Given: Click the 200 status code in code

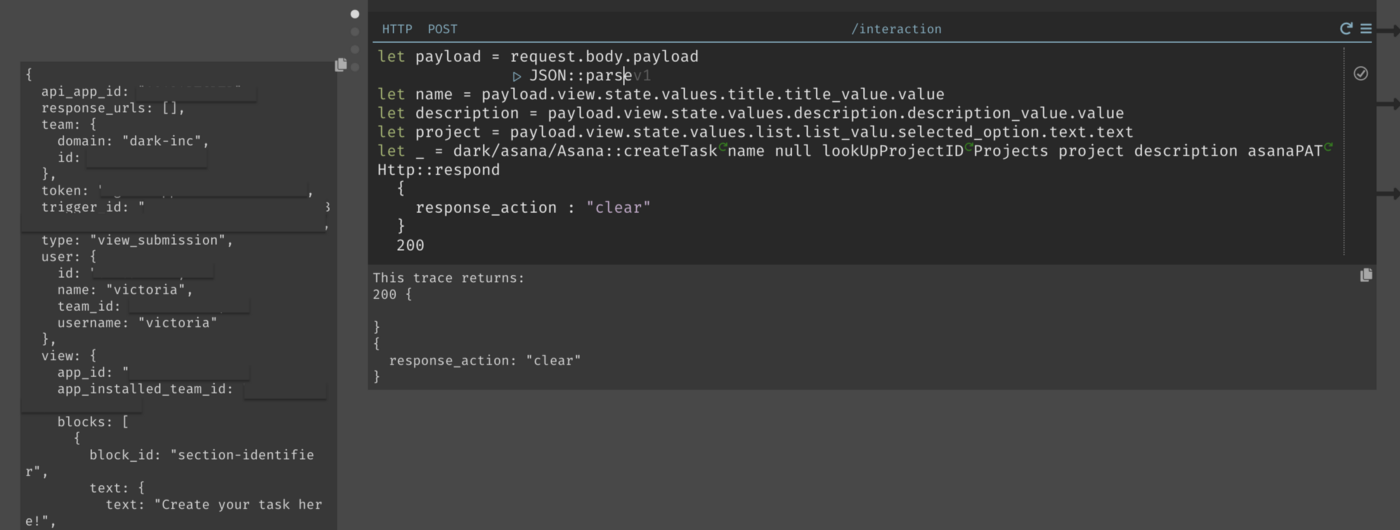Looking at the screenshot, I should click(x=410, y=245).
